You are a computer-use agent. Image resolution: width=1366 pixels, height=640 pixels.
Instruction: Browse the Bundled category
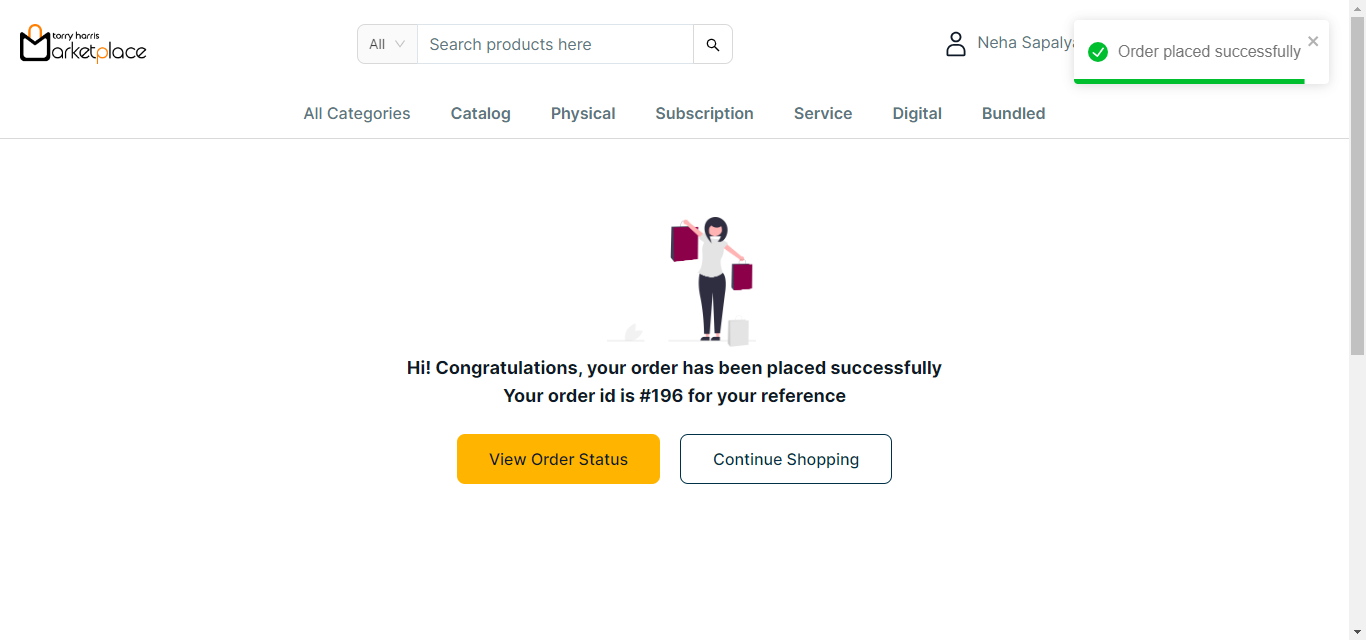(x=1014, y=114)
